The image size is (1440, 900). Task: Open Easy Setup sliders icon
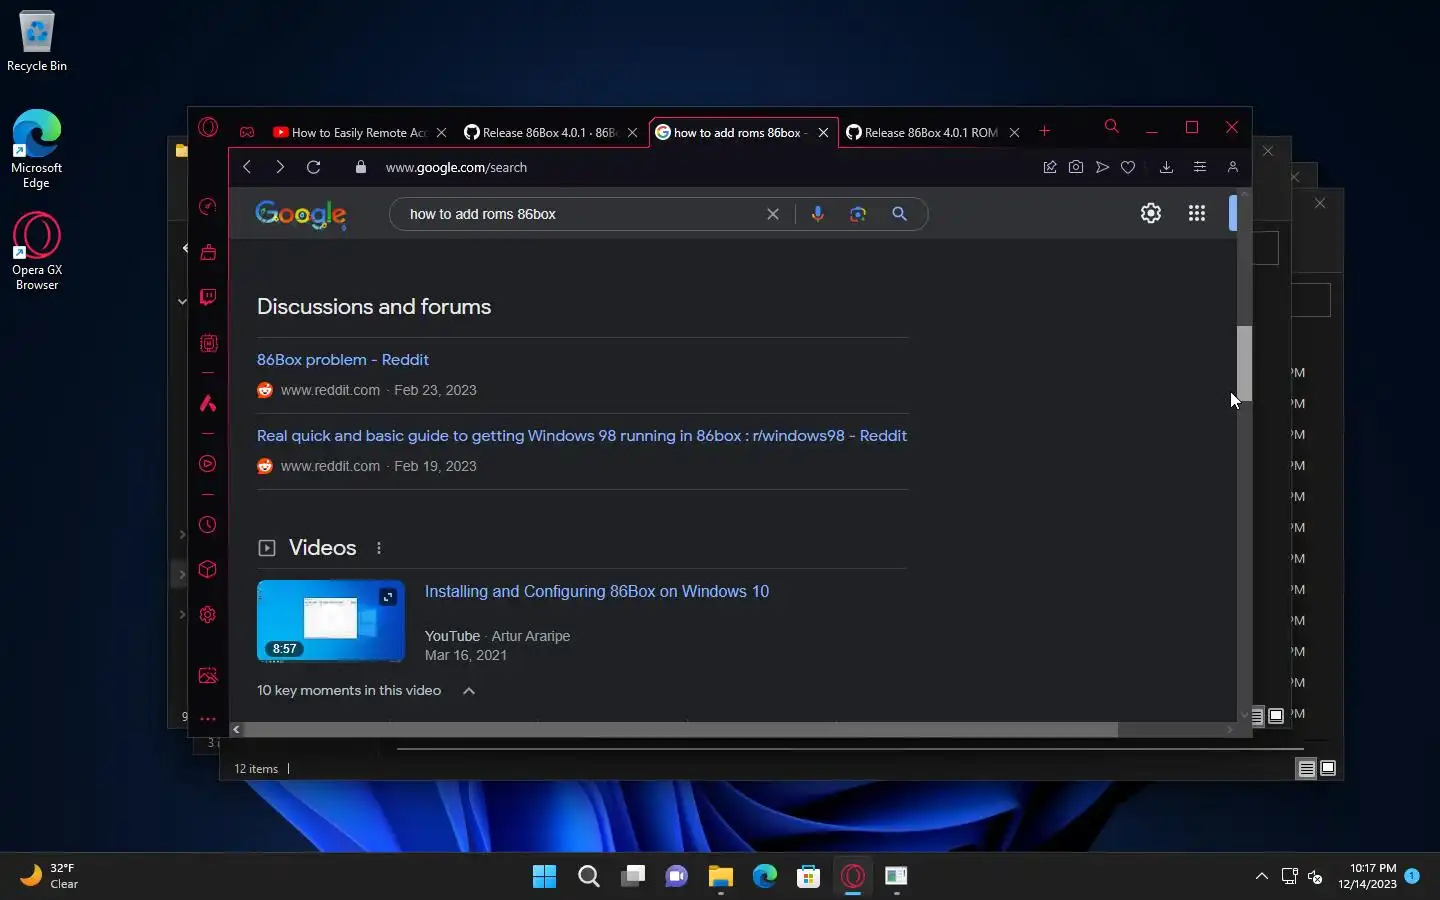click(x=1200, y=167)
